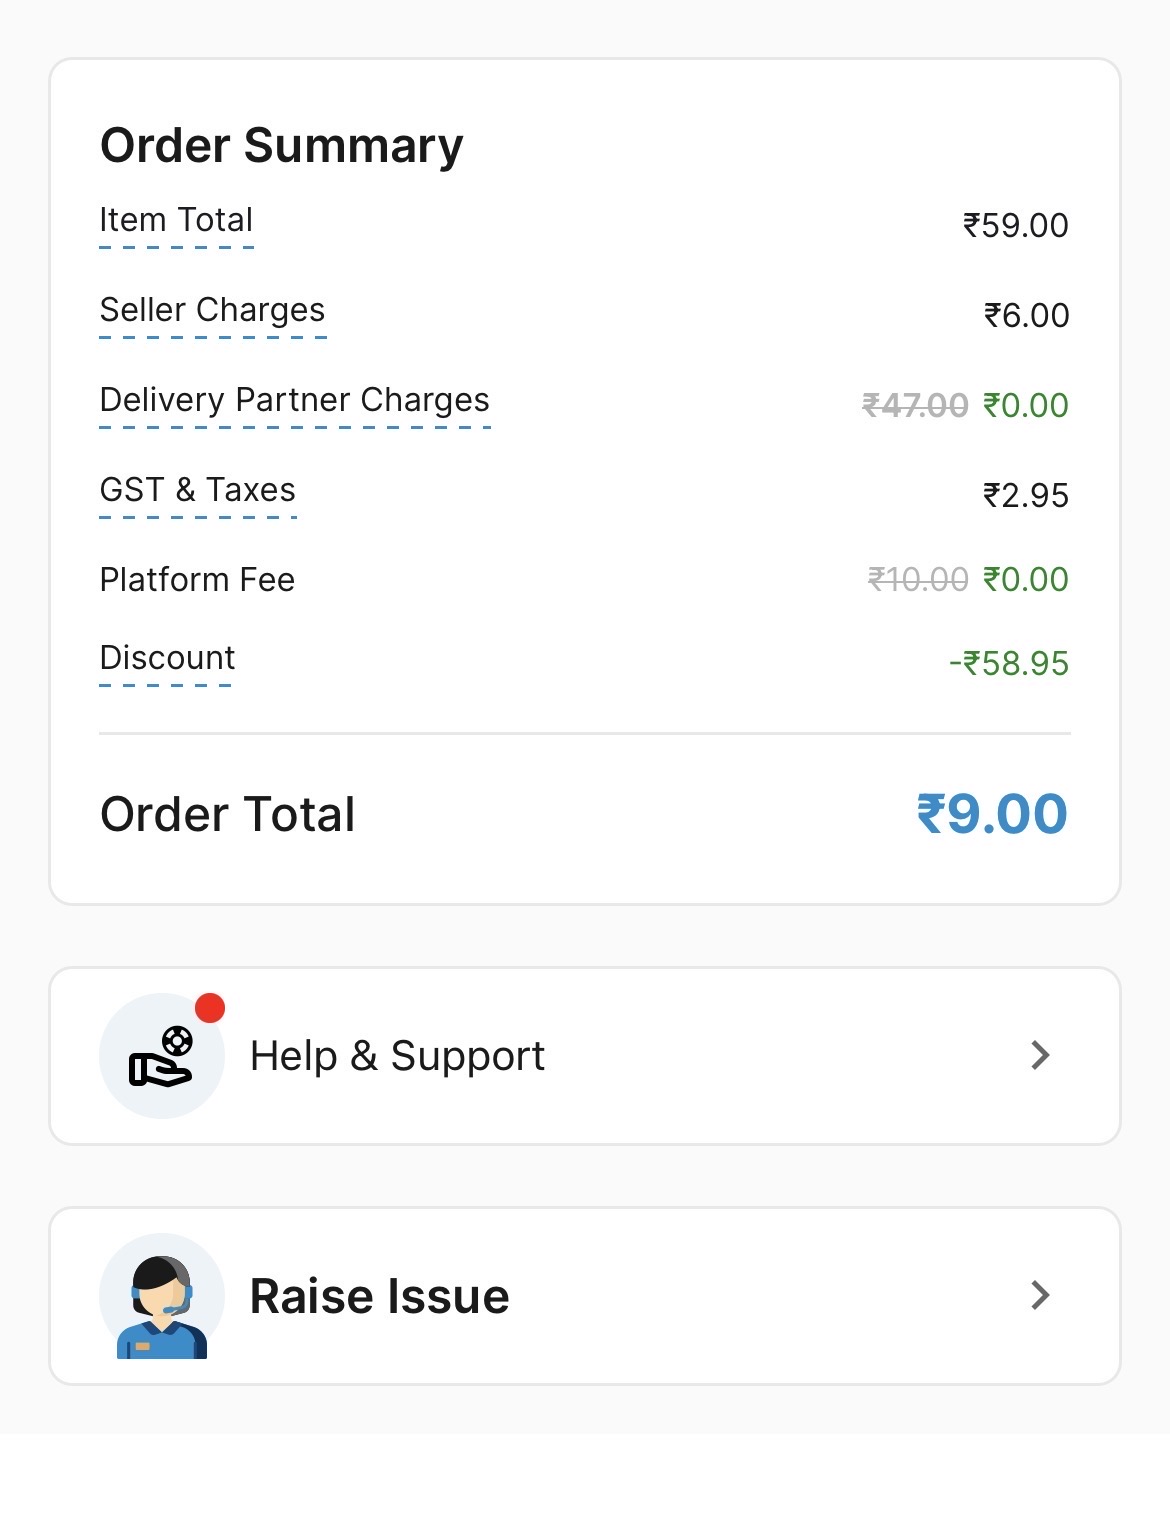The width and height of the screenshot is (1170, 1536).
Task: Expand Help & Support chevron arrow
Action: point(1040,1055)
